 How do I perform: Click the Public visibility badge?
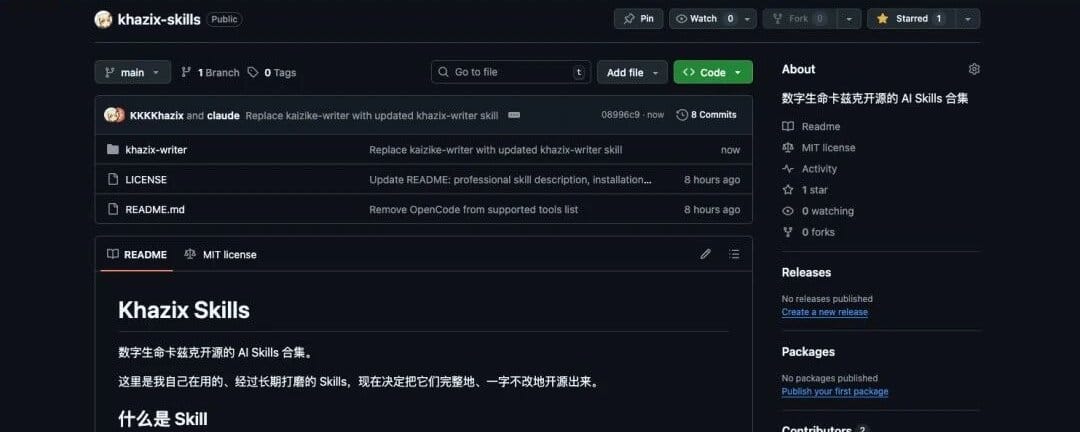224,19
